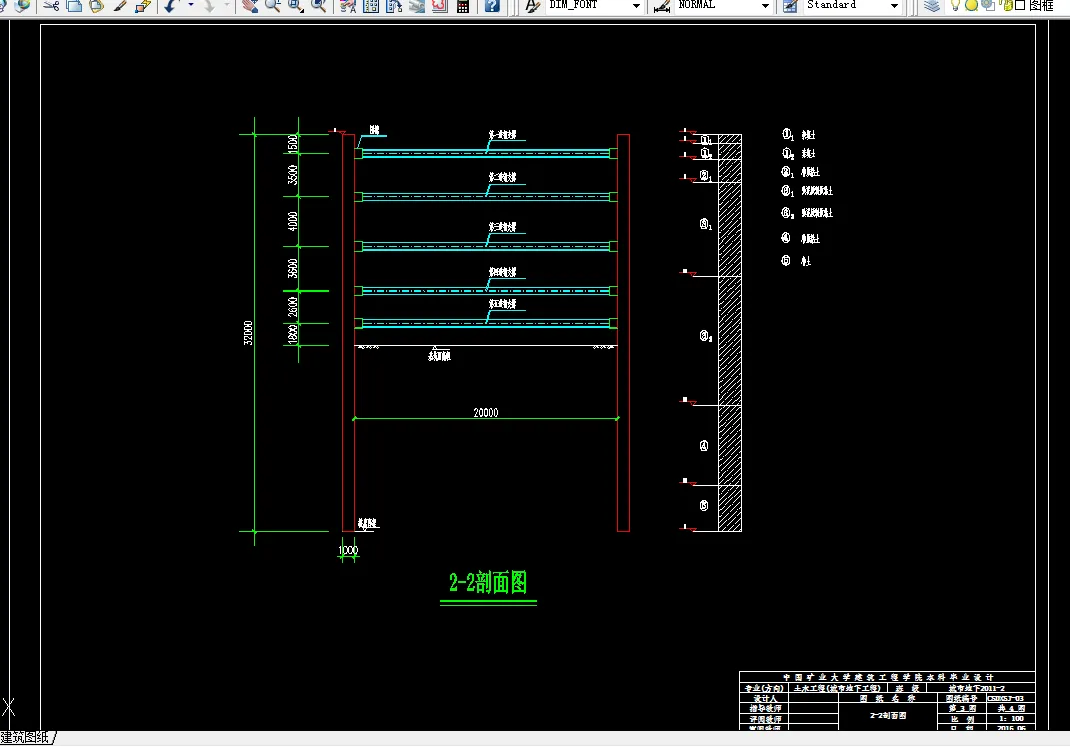1070x747 pixels.
Task: Open the Sheet Set Manager icon
Action: pos(417,5)
